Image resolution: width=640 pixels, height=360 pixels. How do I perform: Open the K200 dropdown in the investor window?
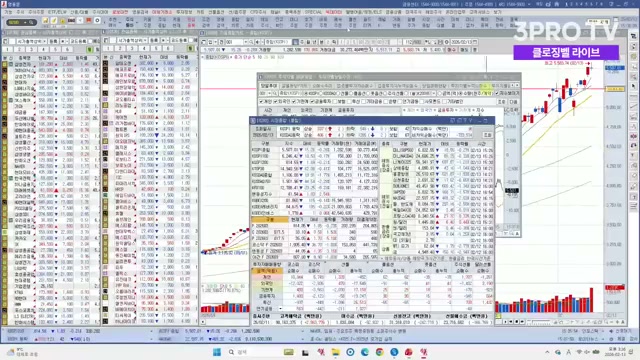[434, 93]
